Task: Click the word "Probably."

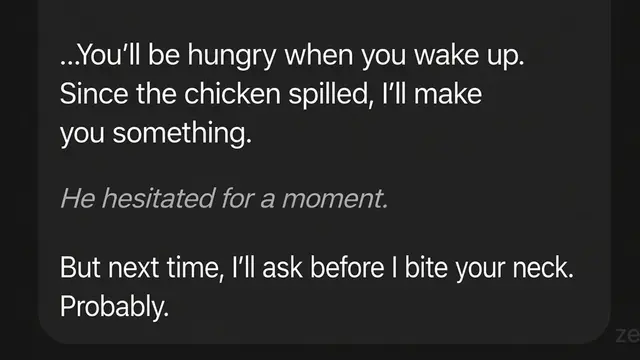Action: pyautogui.click(x=114, y=307)
